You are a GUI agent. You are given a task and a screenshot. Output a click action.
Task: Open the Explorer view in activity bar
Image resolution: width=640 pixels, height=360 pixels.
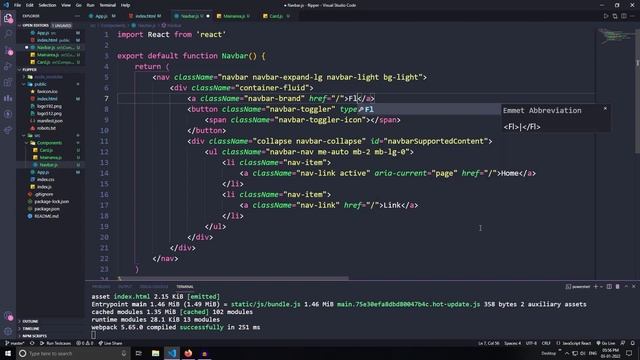click(8, 18)
